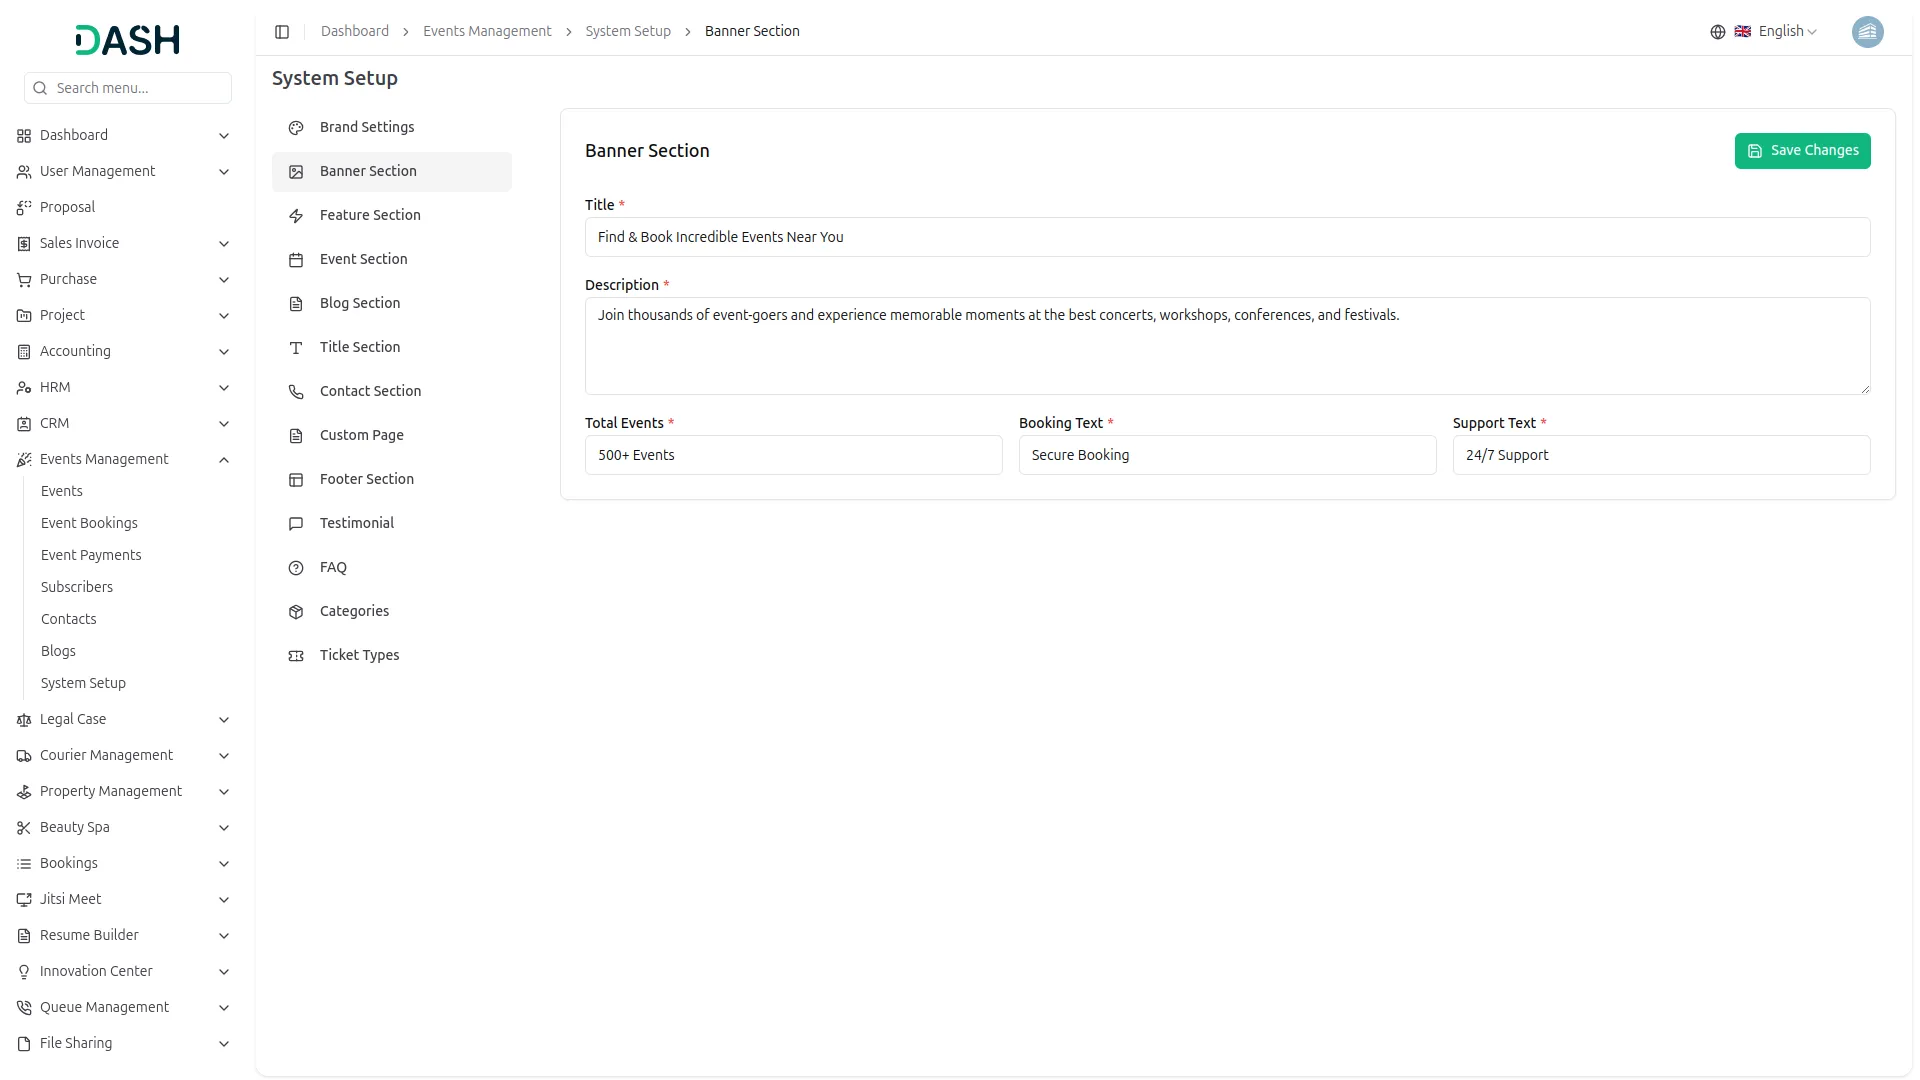Click the globe language icon
The image size is (1920, 1080).
1718,32
